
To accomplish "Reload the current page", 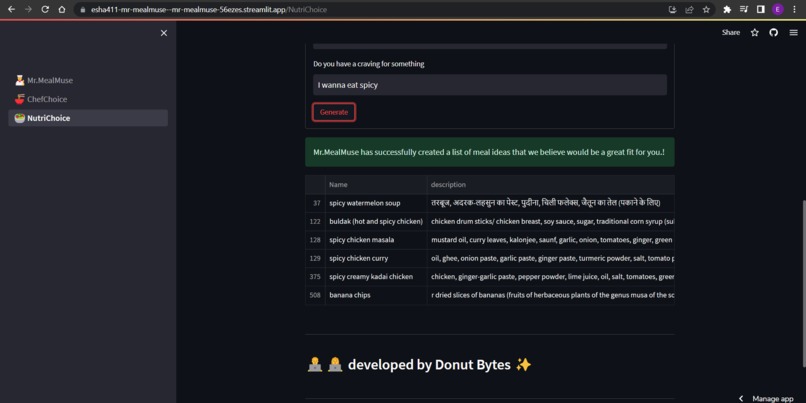I will [45, 9].
